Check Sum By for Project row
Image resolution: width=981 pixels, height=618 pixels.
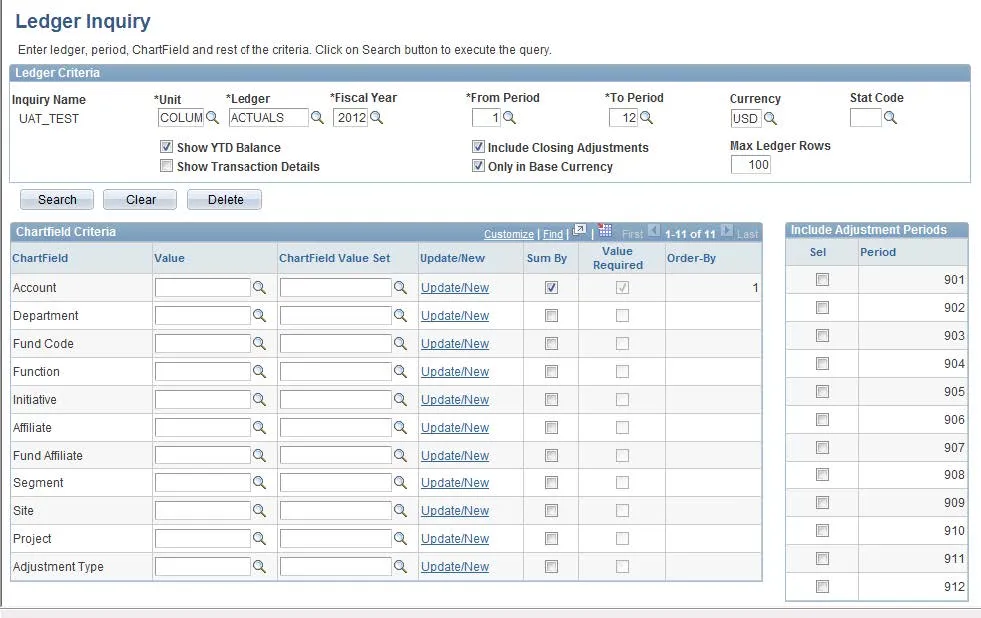551,539
